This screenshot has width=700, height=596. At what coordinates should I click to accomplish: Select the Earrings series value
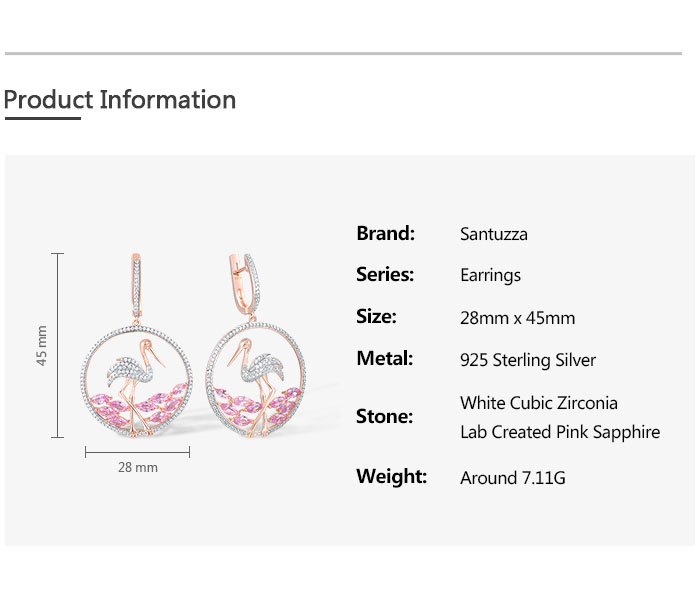pos(490,275)
